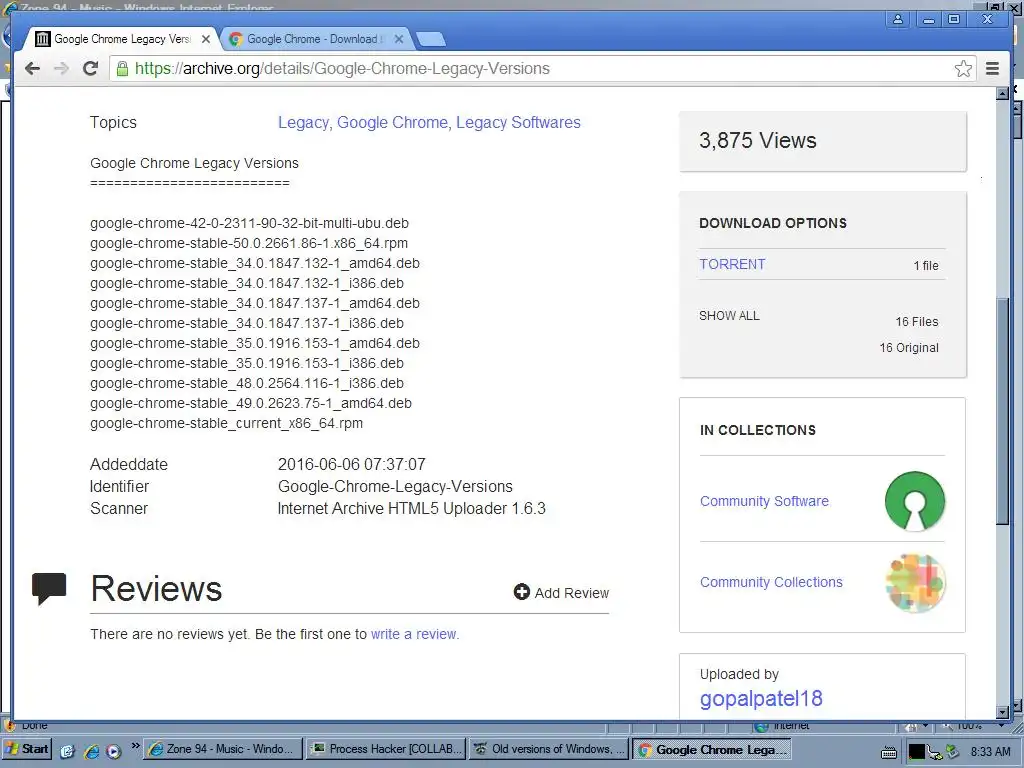Open the Windows Start menu
Screen dimensions: 1024x768
pyautogui.click(x=27, y=749)
